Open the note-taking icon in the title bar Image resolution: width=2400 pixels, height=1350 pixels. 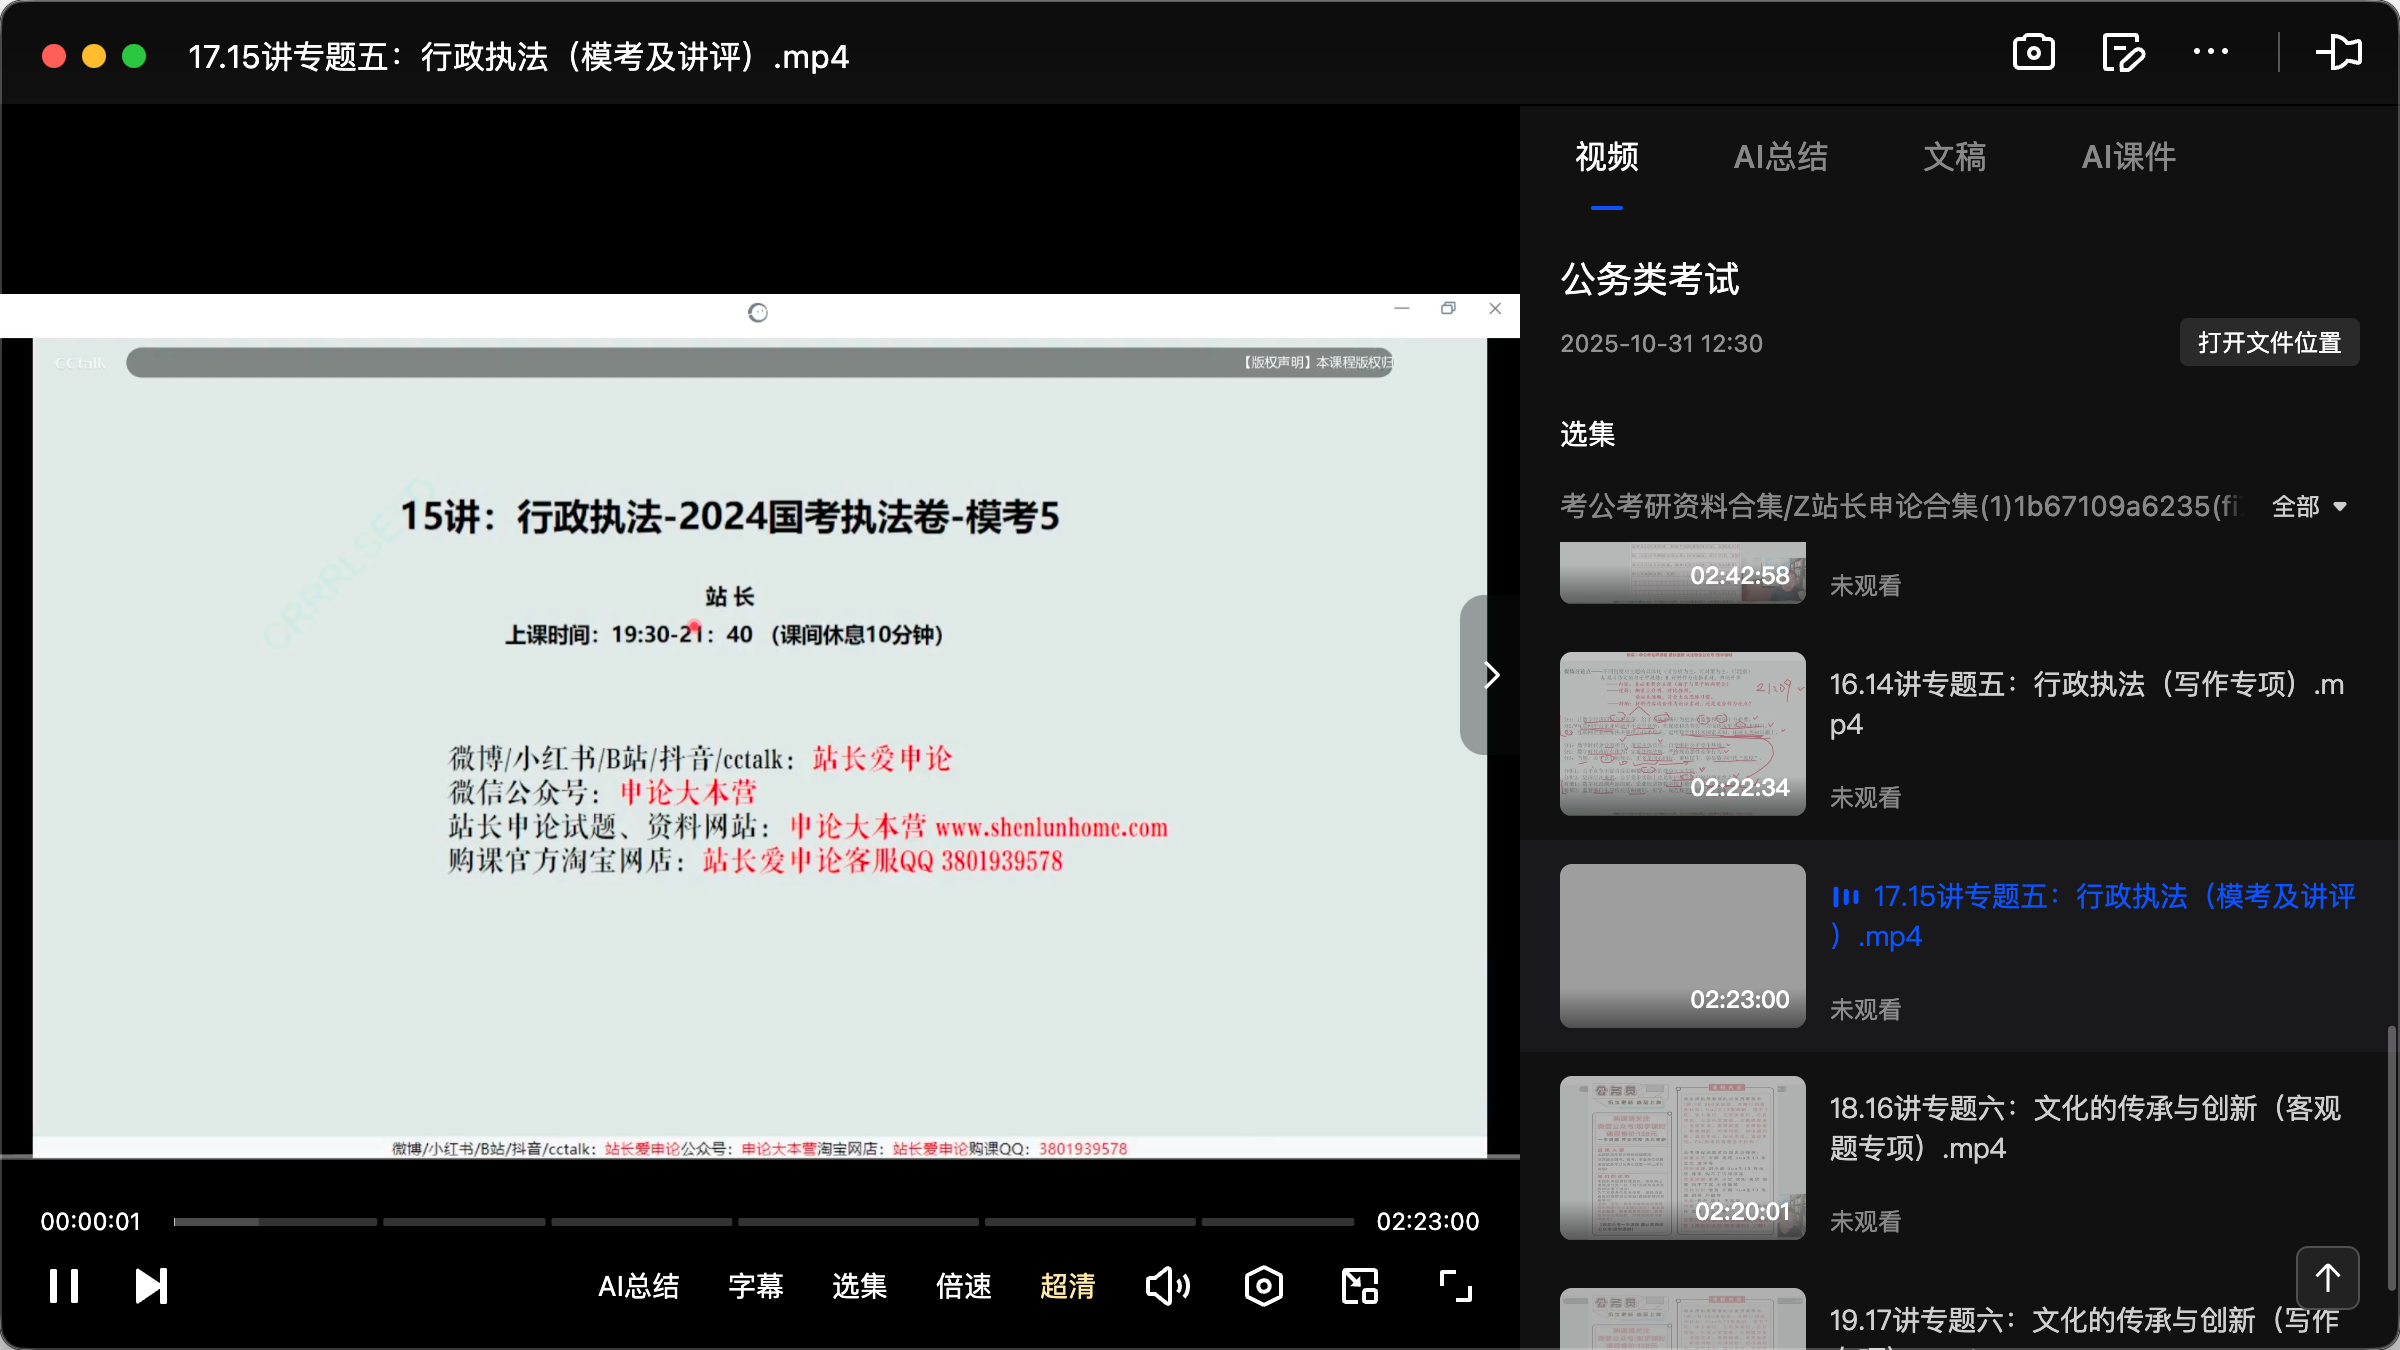[2123, 52]
